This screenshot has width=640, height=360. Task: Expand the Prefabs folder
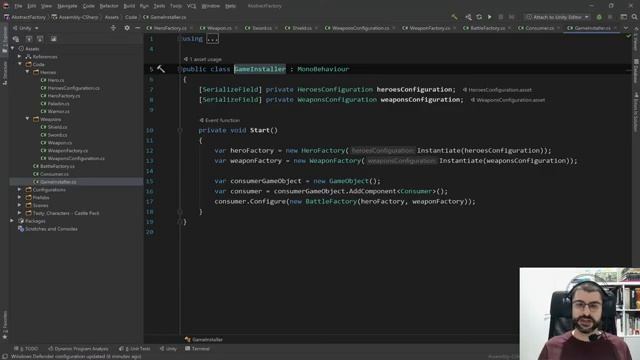click(x=20, y=198)
